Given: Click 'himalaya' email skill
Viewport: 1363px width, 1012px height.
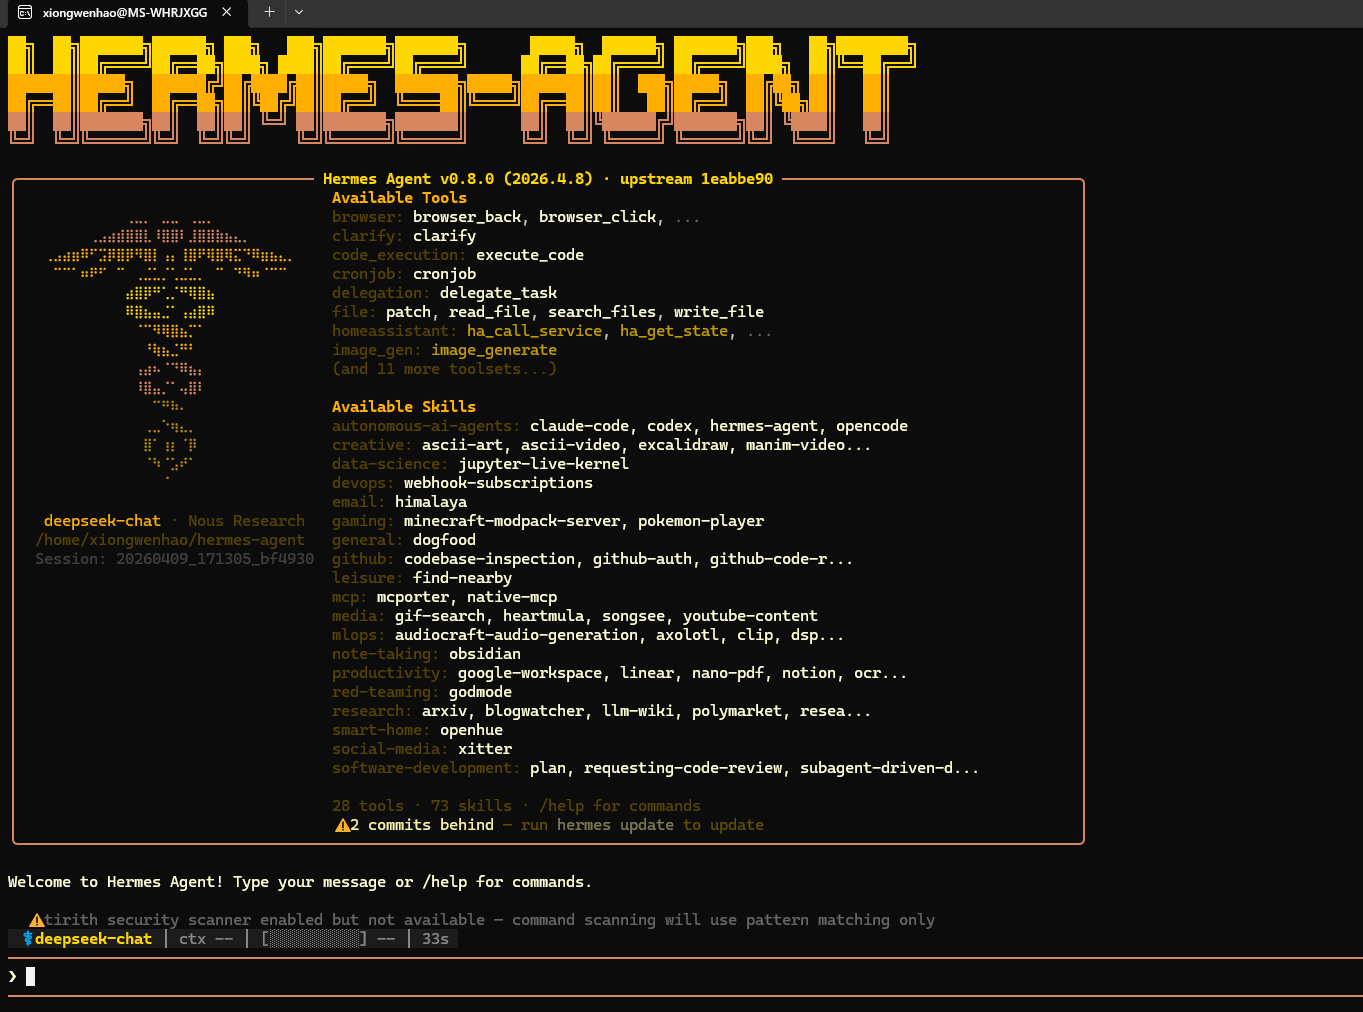Looking at the screenshot, I should [431, 502].
